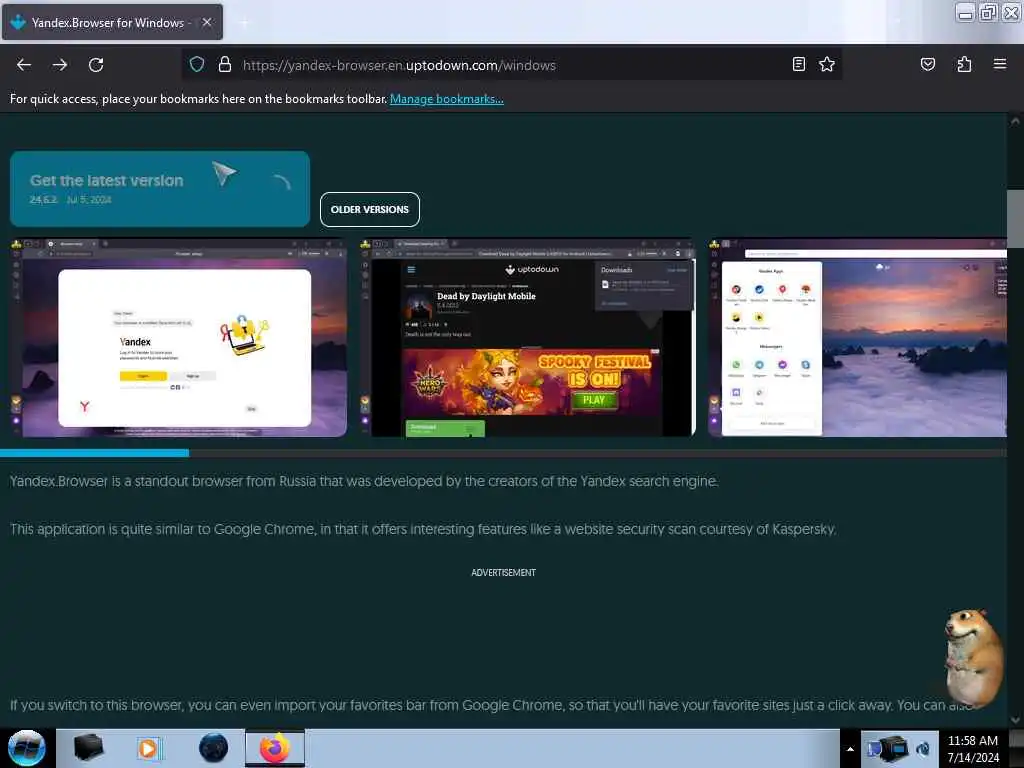Click Get the latest version button
The height and width of the screenshot is (768, 1024).
[x=160, y=189]
